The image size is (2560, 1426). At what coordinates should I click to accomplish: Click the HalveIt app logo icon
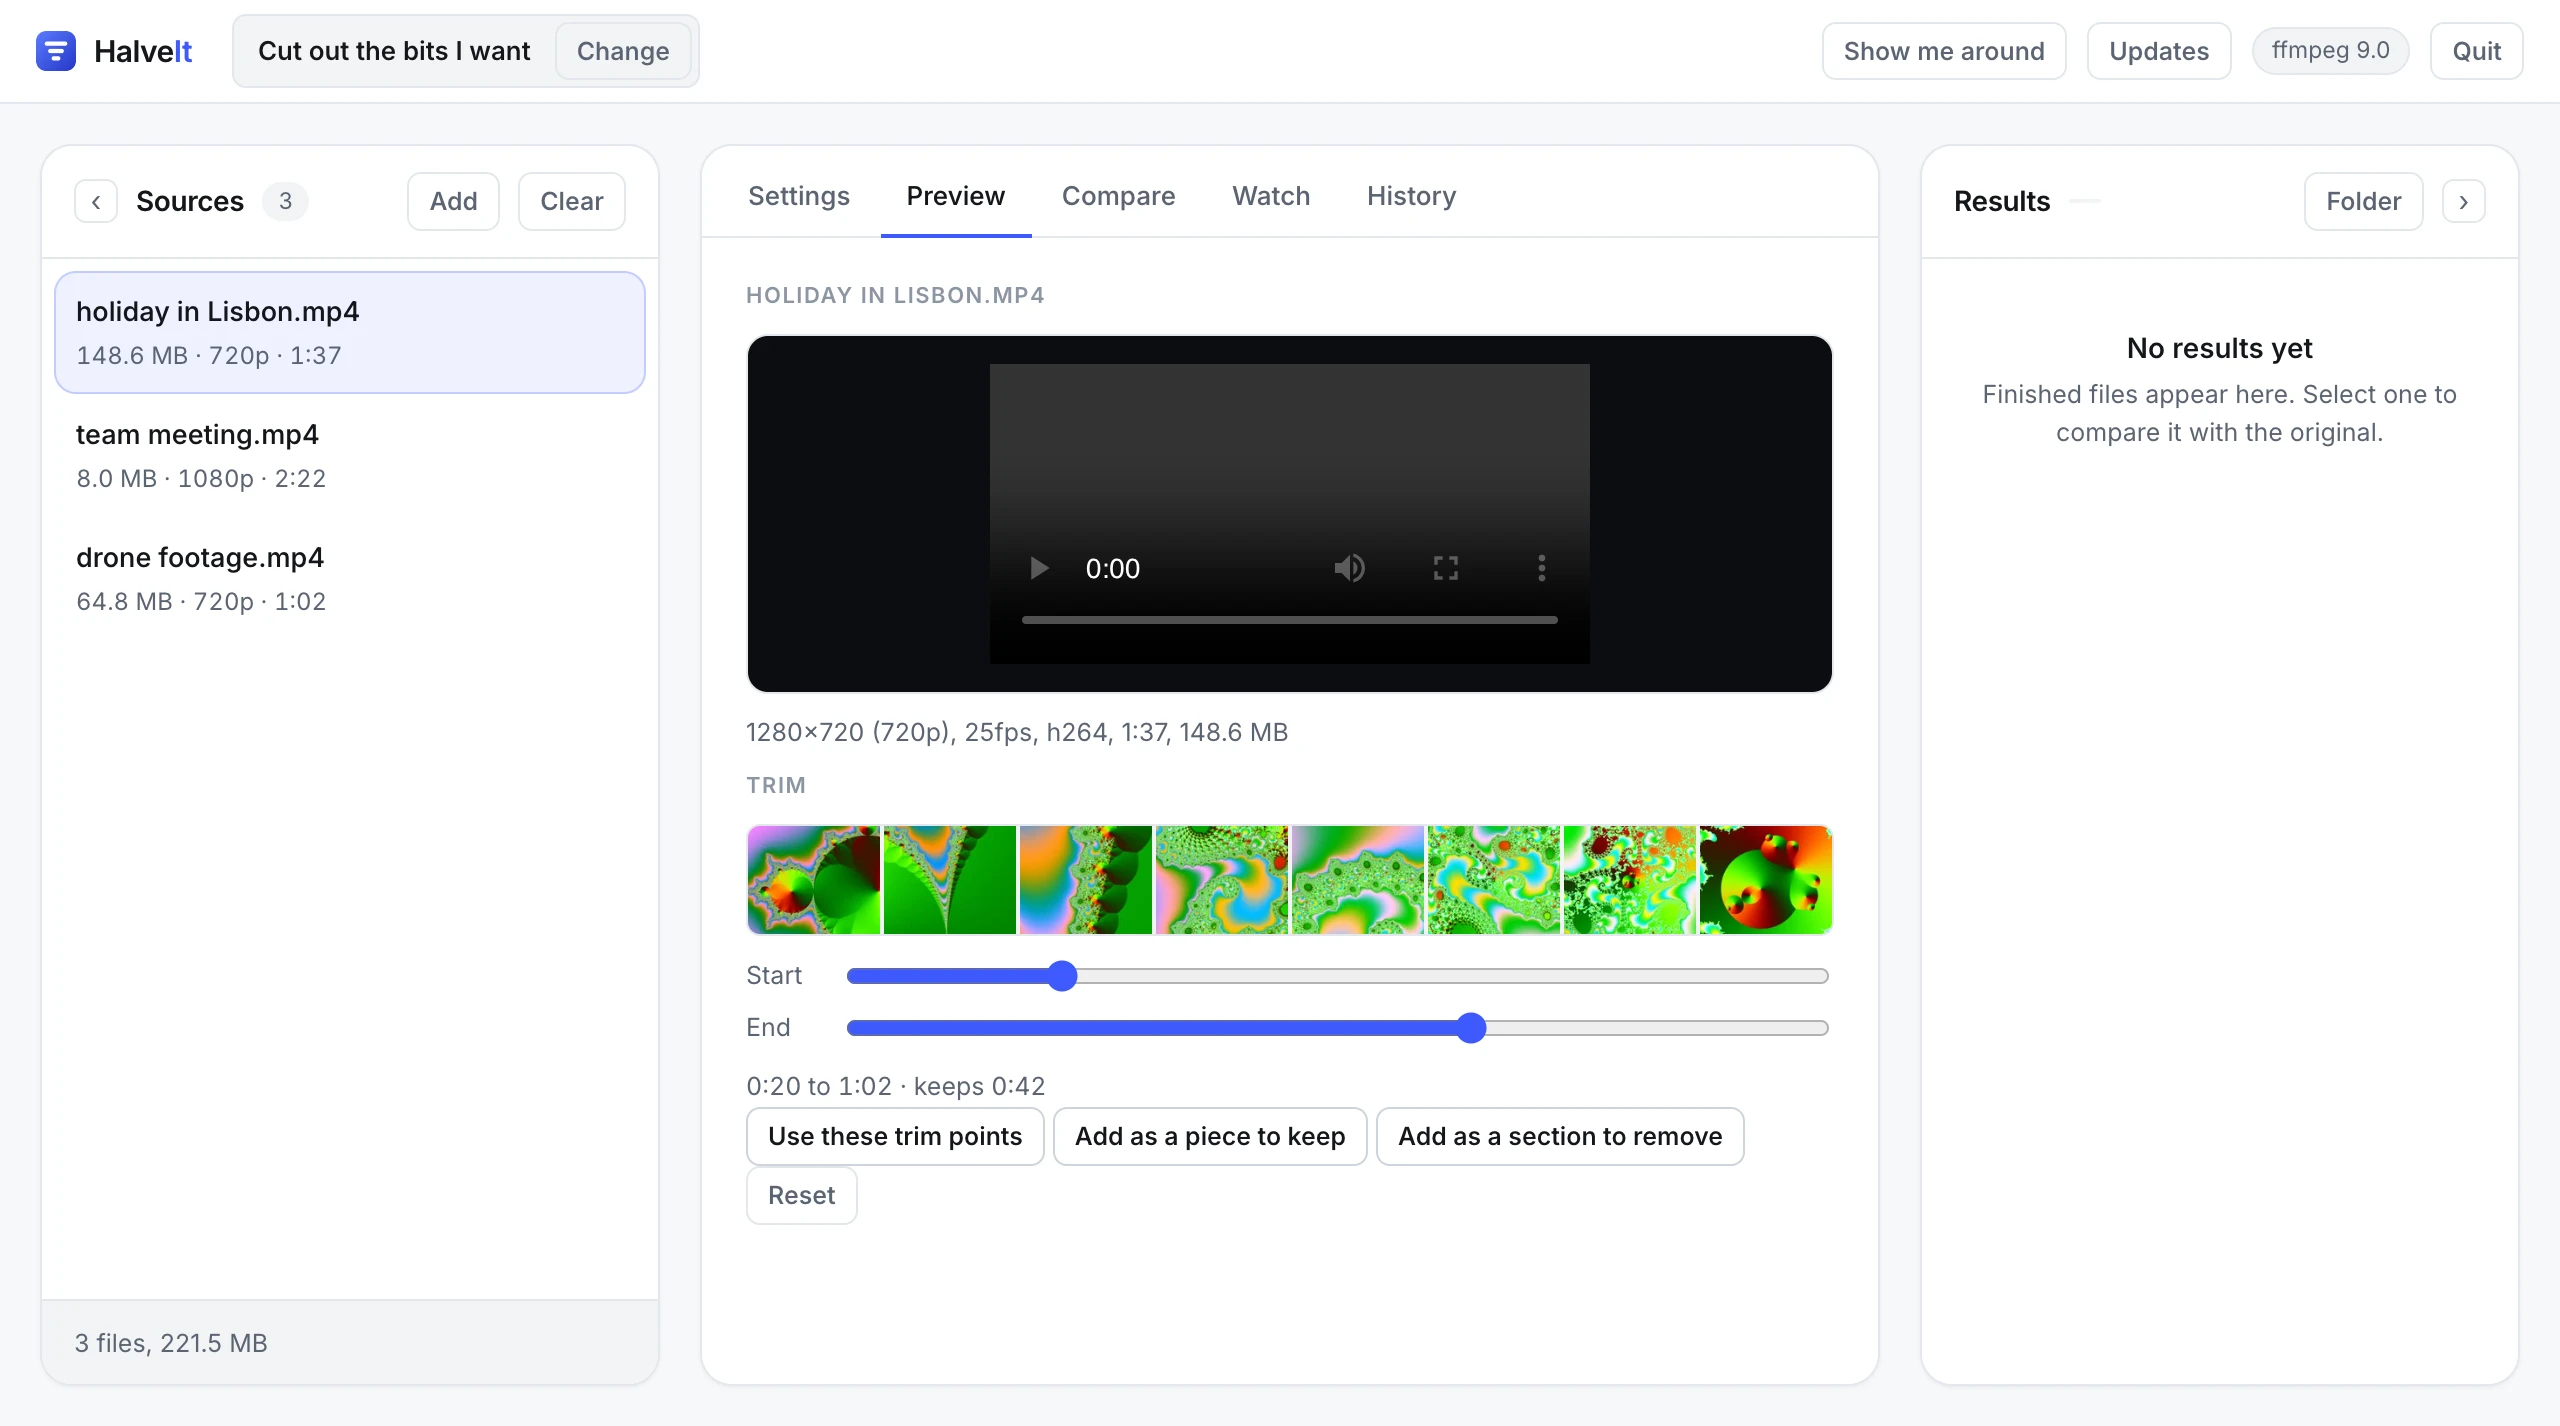[x=56, y=51]
